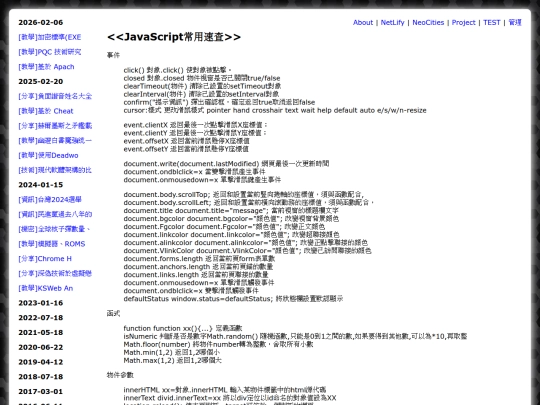Click the 'document.body.scrollTop;' line
The height and width of the screenshot is (405, 540).
coord(243,195)
